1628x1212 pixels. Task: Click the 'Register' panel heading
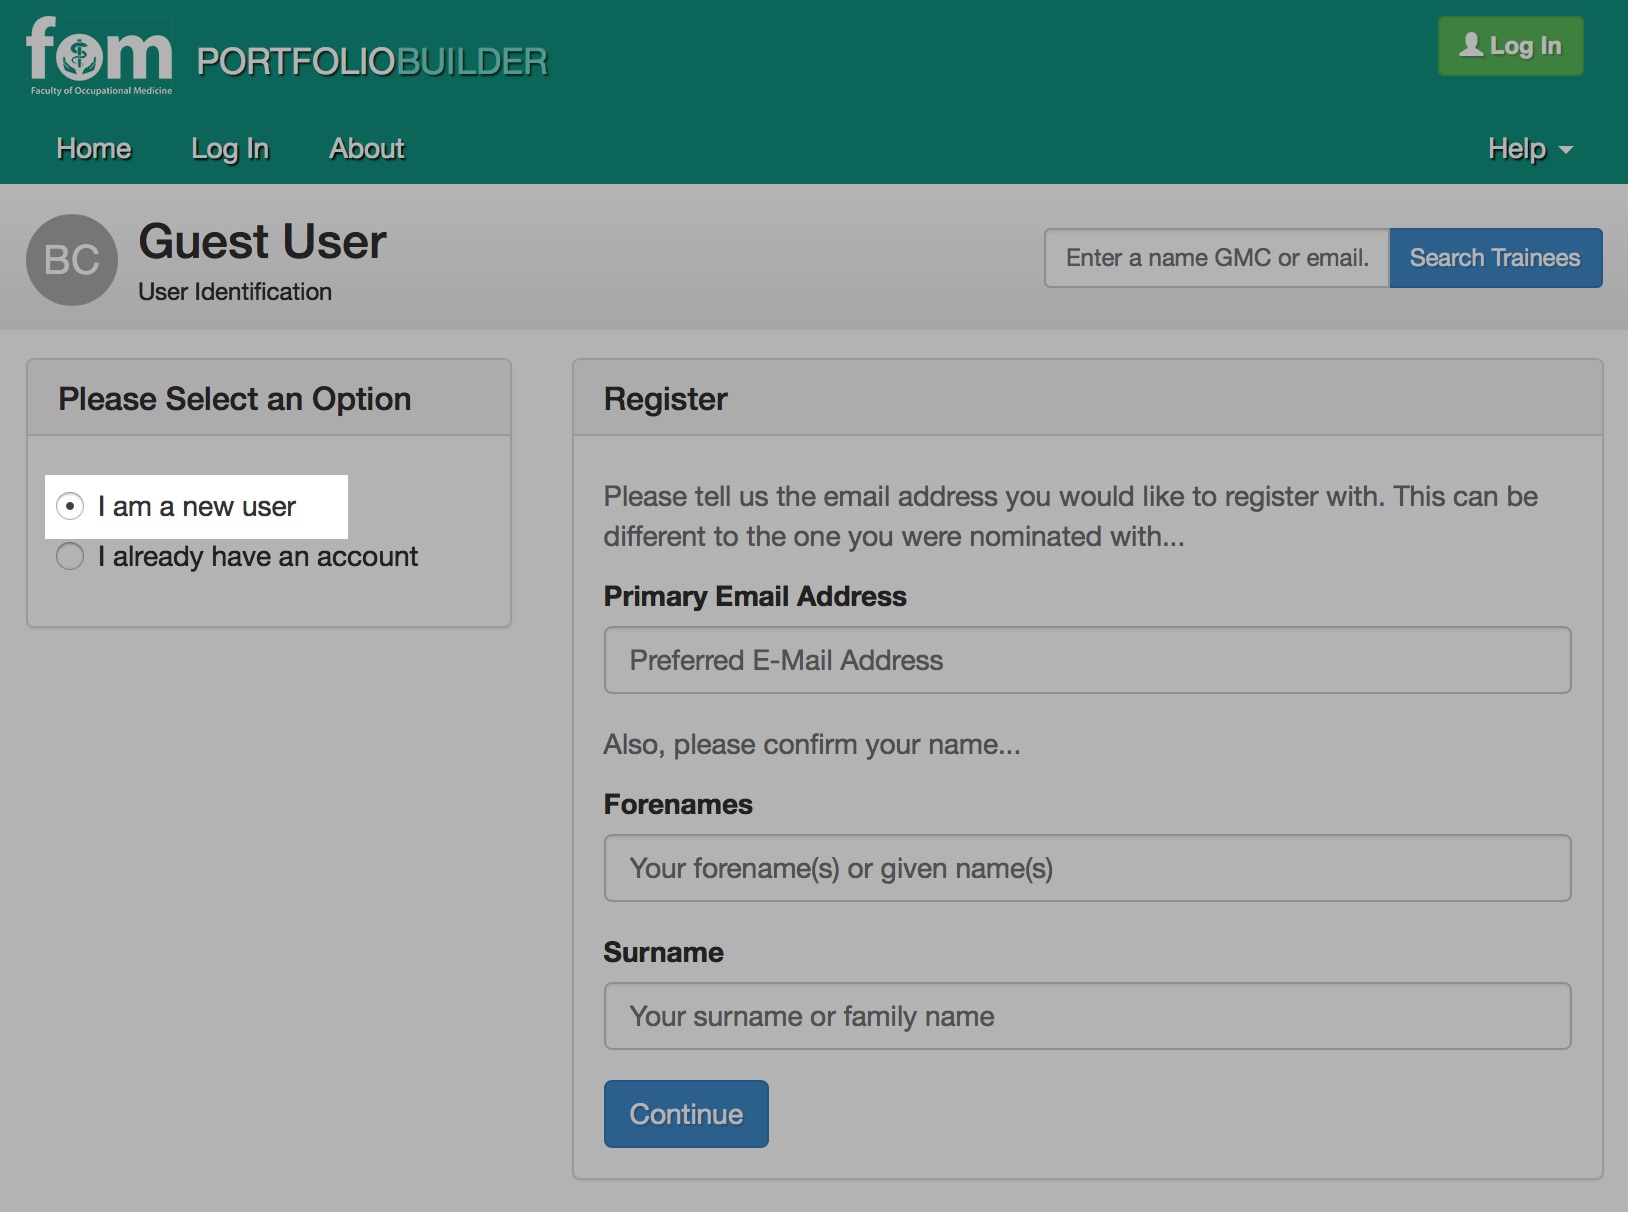(x=665, y=399)
